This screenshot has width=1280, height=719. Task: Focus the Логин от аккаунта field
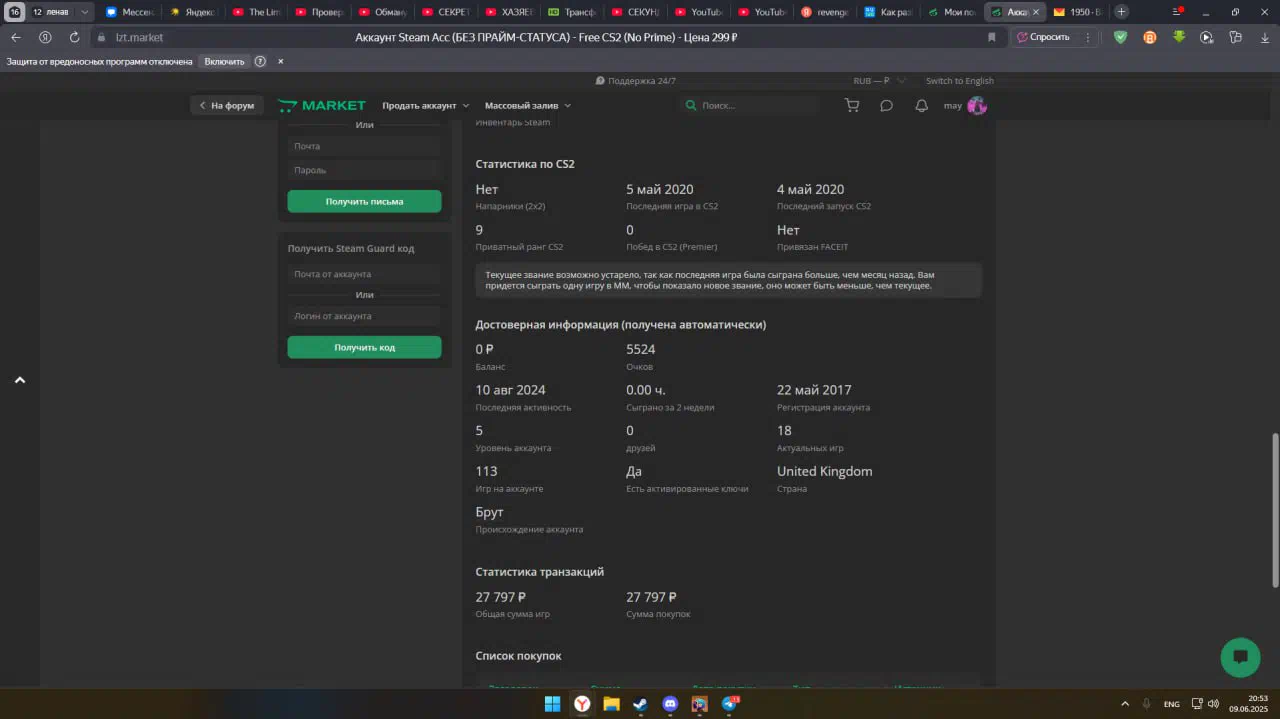click(364, 316)
